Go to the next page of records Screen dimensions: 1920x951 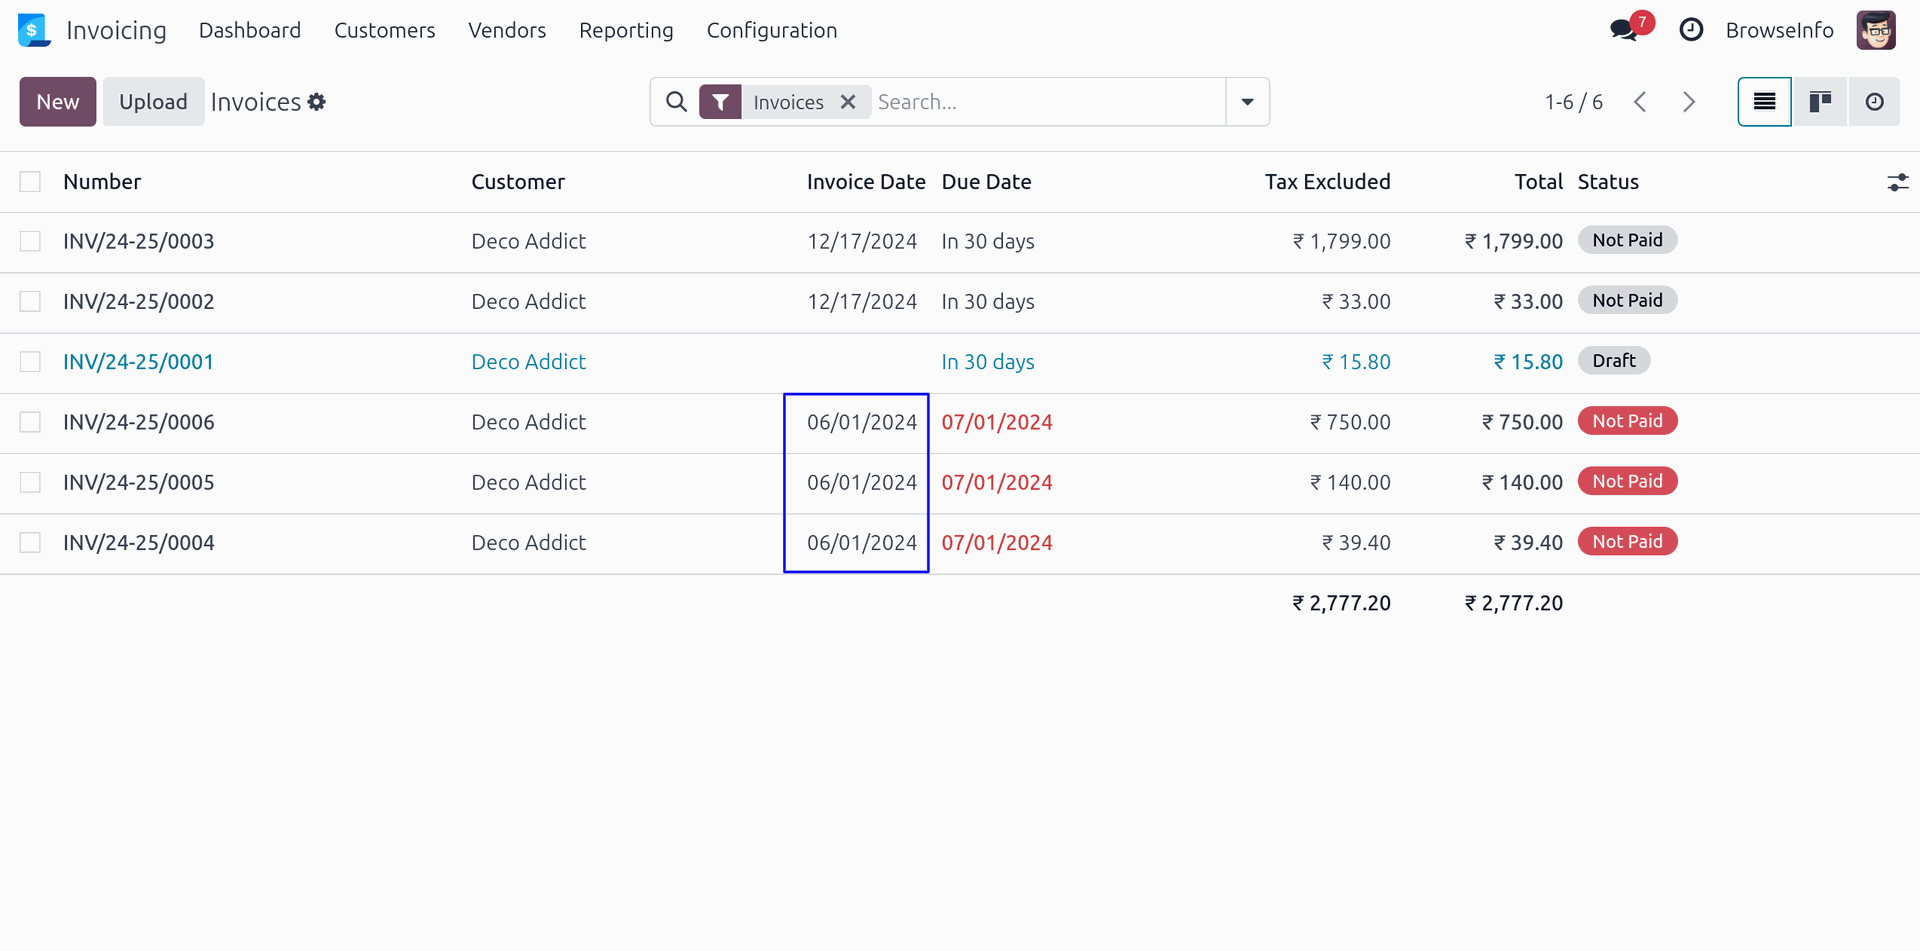[x=1689, y=102]
